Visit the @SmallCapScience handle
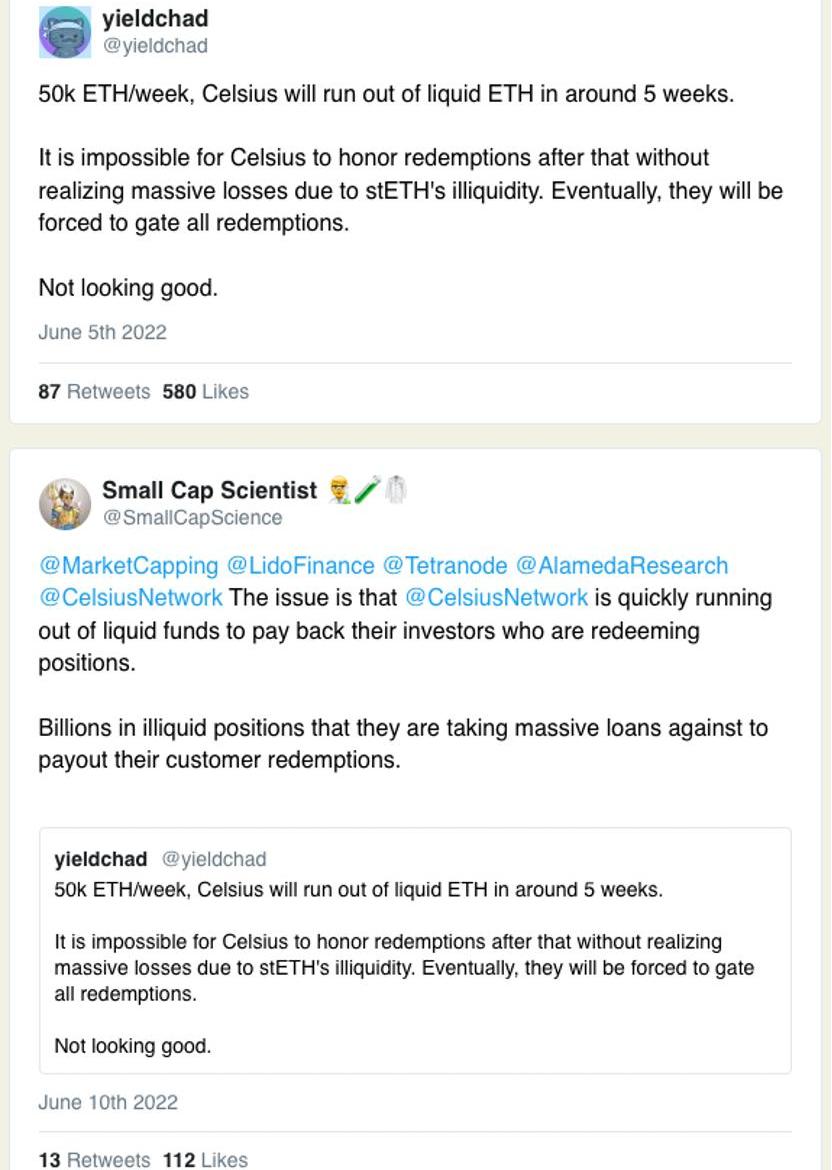Viewport: 832px width, 1170px height. 193,518
